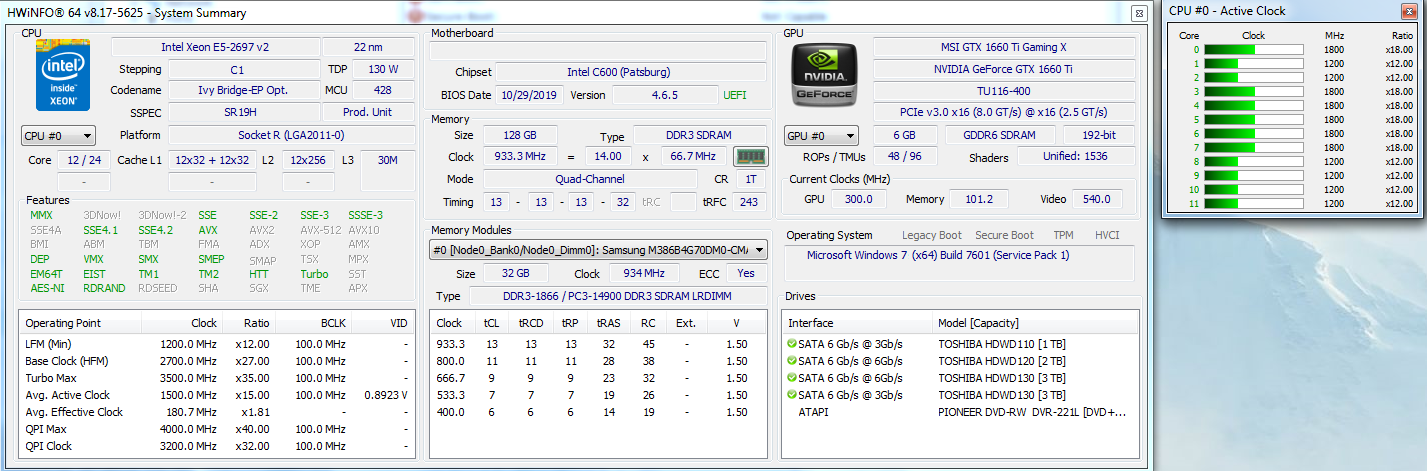Close the System Summary window
The width and height of the screenshot is (1427, 471).
click(x=1138, y=13)
